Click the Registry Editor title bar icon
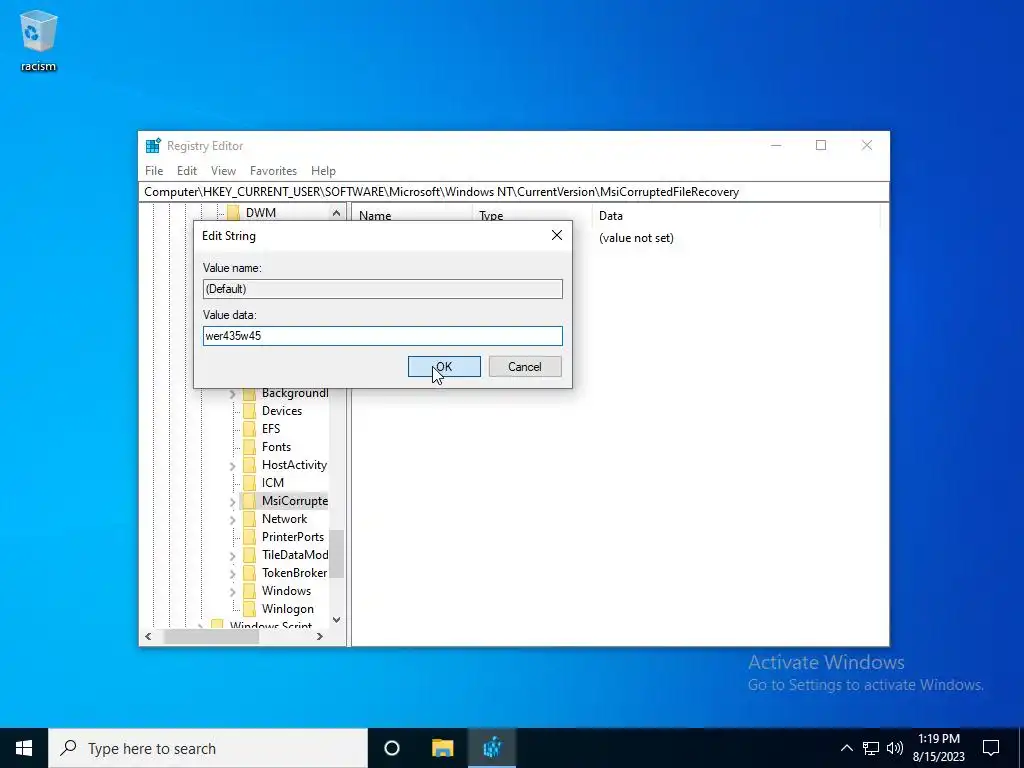 pos(153,146)
